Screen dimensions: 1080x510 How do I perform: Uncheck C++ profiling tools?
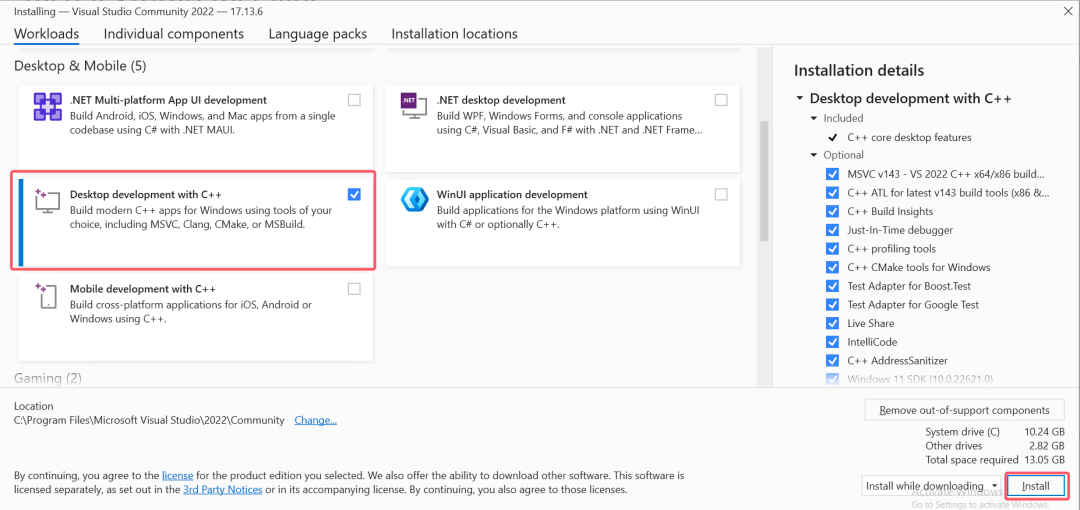(x=832, y=249)
